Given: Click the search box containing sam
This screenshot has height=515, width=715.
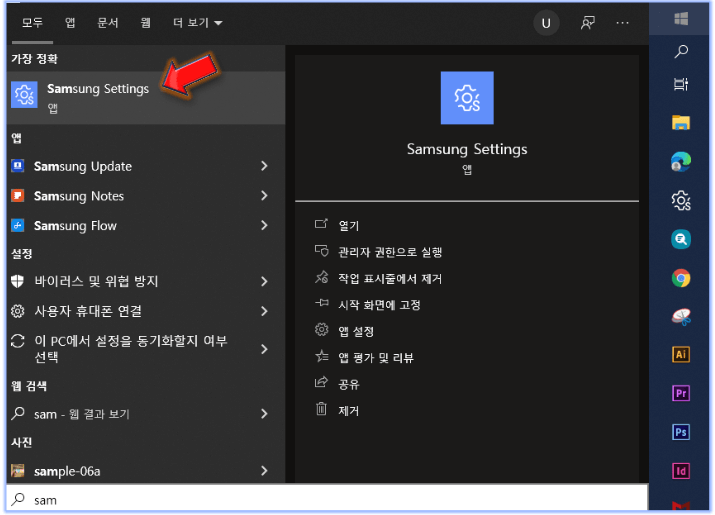Looking at the screenshot, I should (327, 499).
